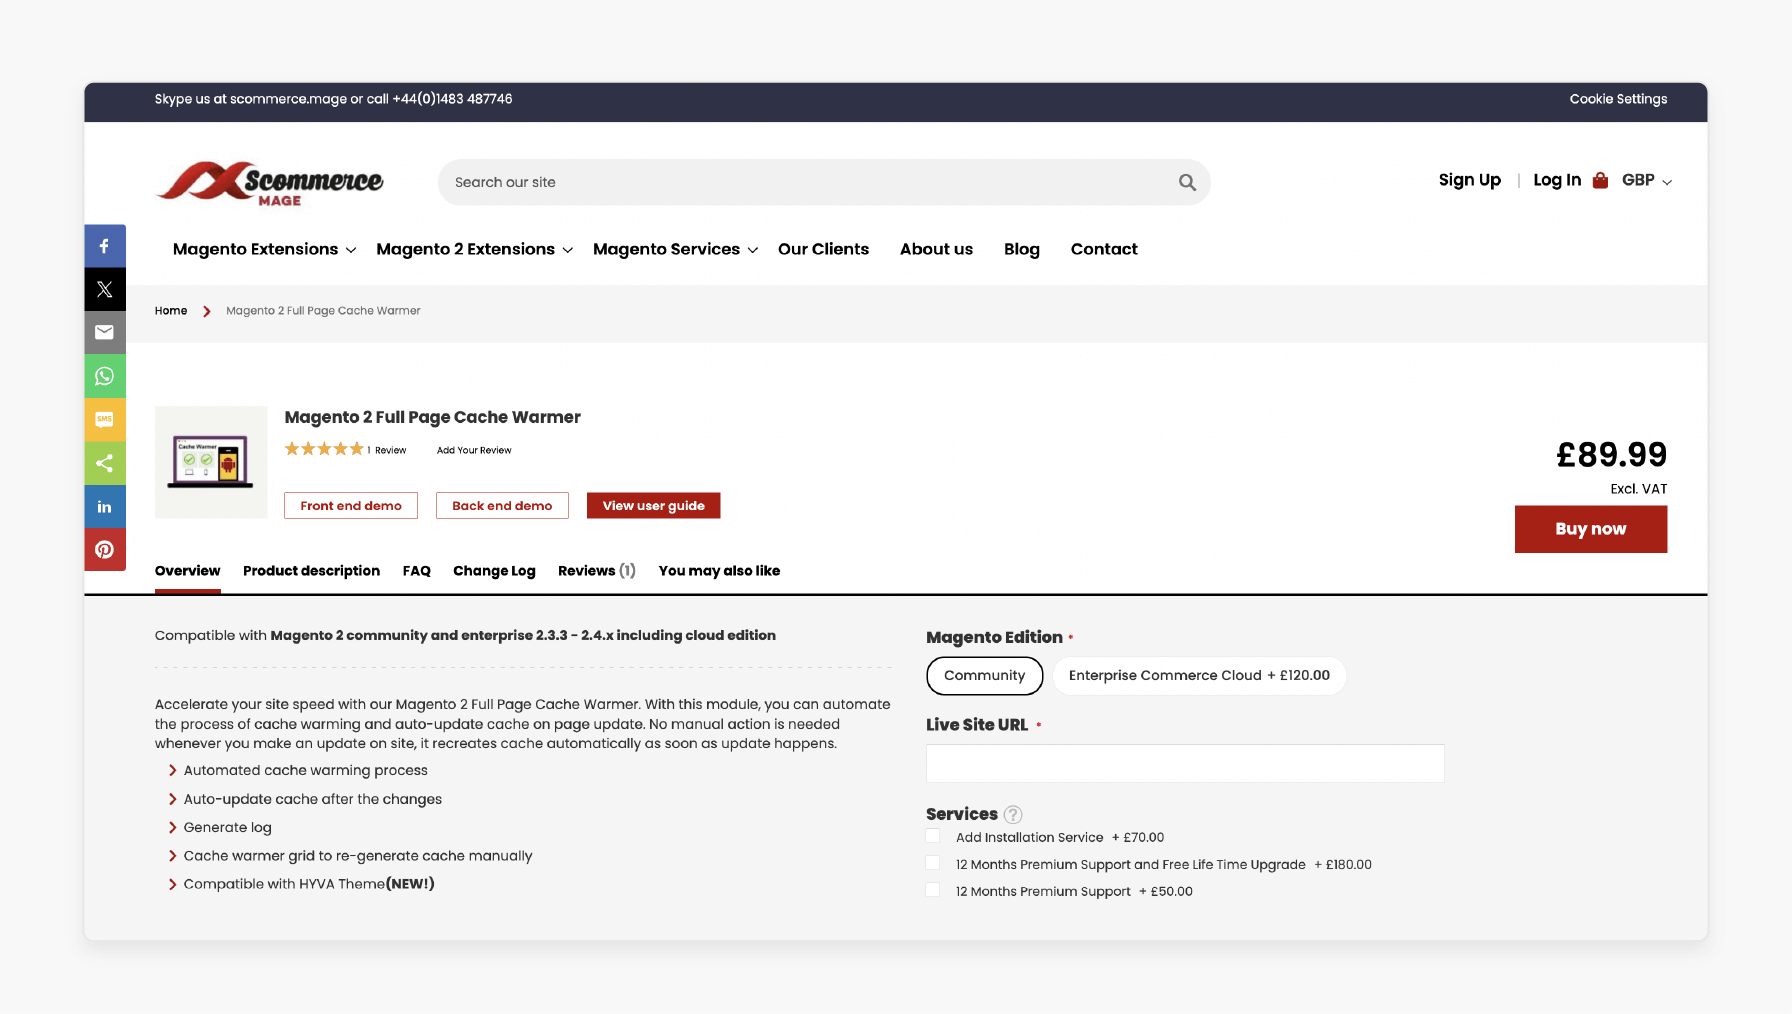Share via email sidebar icon
The height and width of the screenshot is (1014, 1792).
tap(104, 333)
